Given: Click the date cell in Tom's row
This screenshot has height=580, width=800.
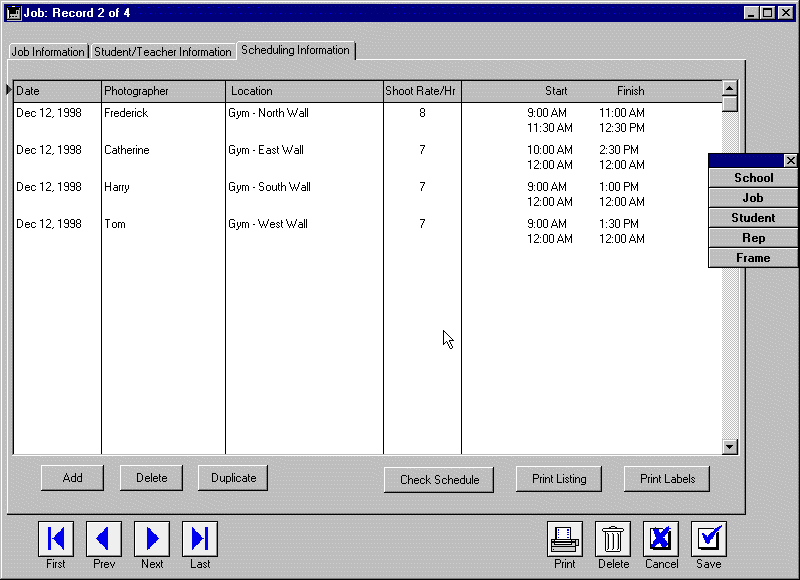Looking at the screenshot, I should 49,224.
